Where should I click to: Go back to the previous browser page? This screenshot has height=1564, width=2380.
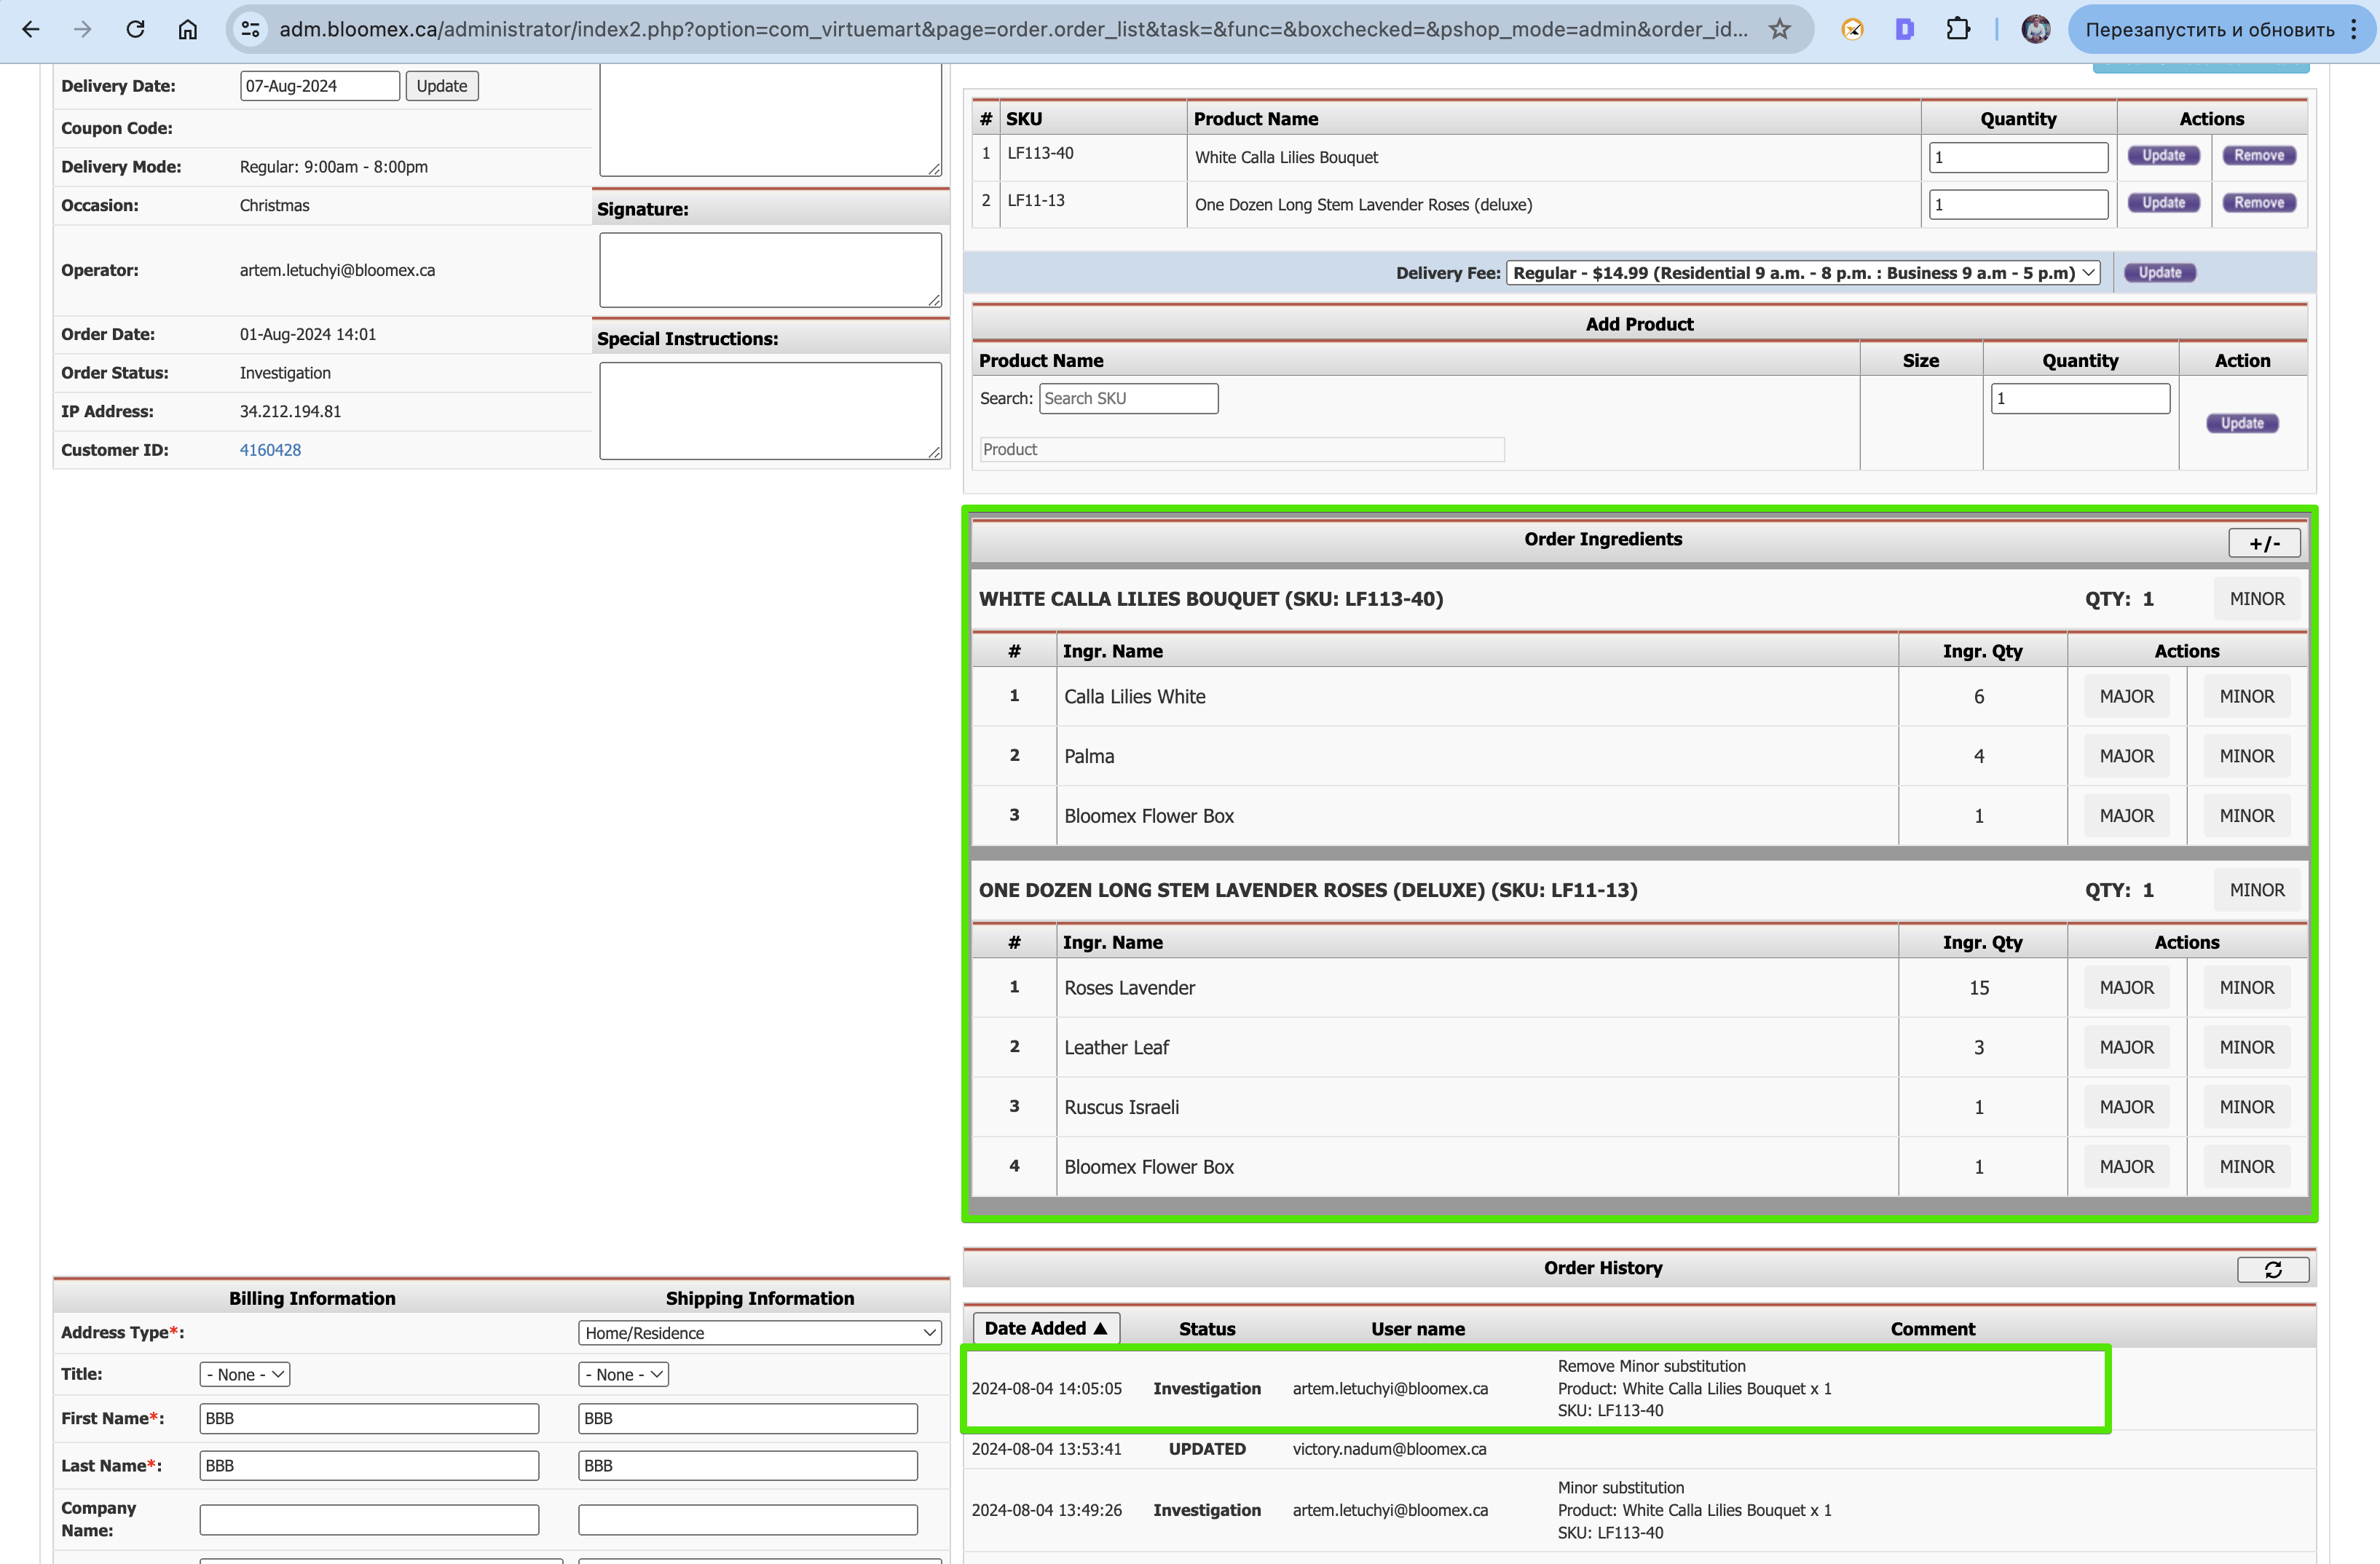pos(31,30)
